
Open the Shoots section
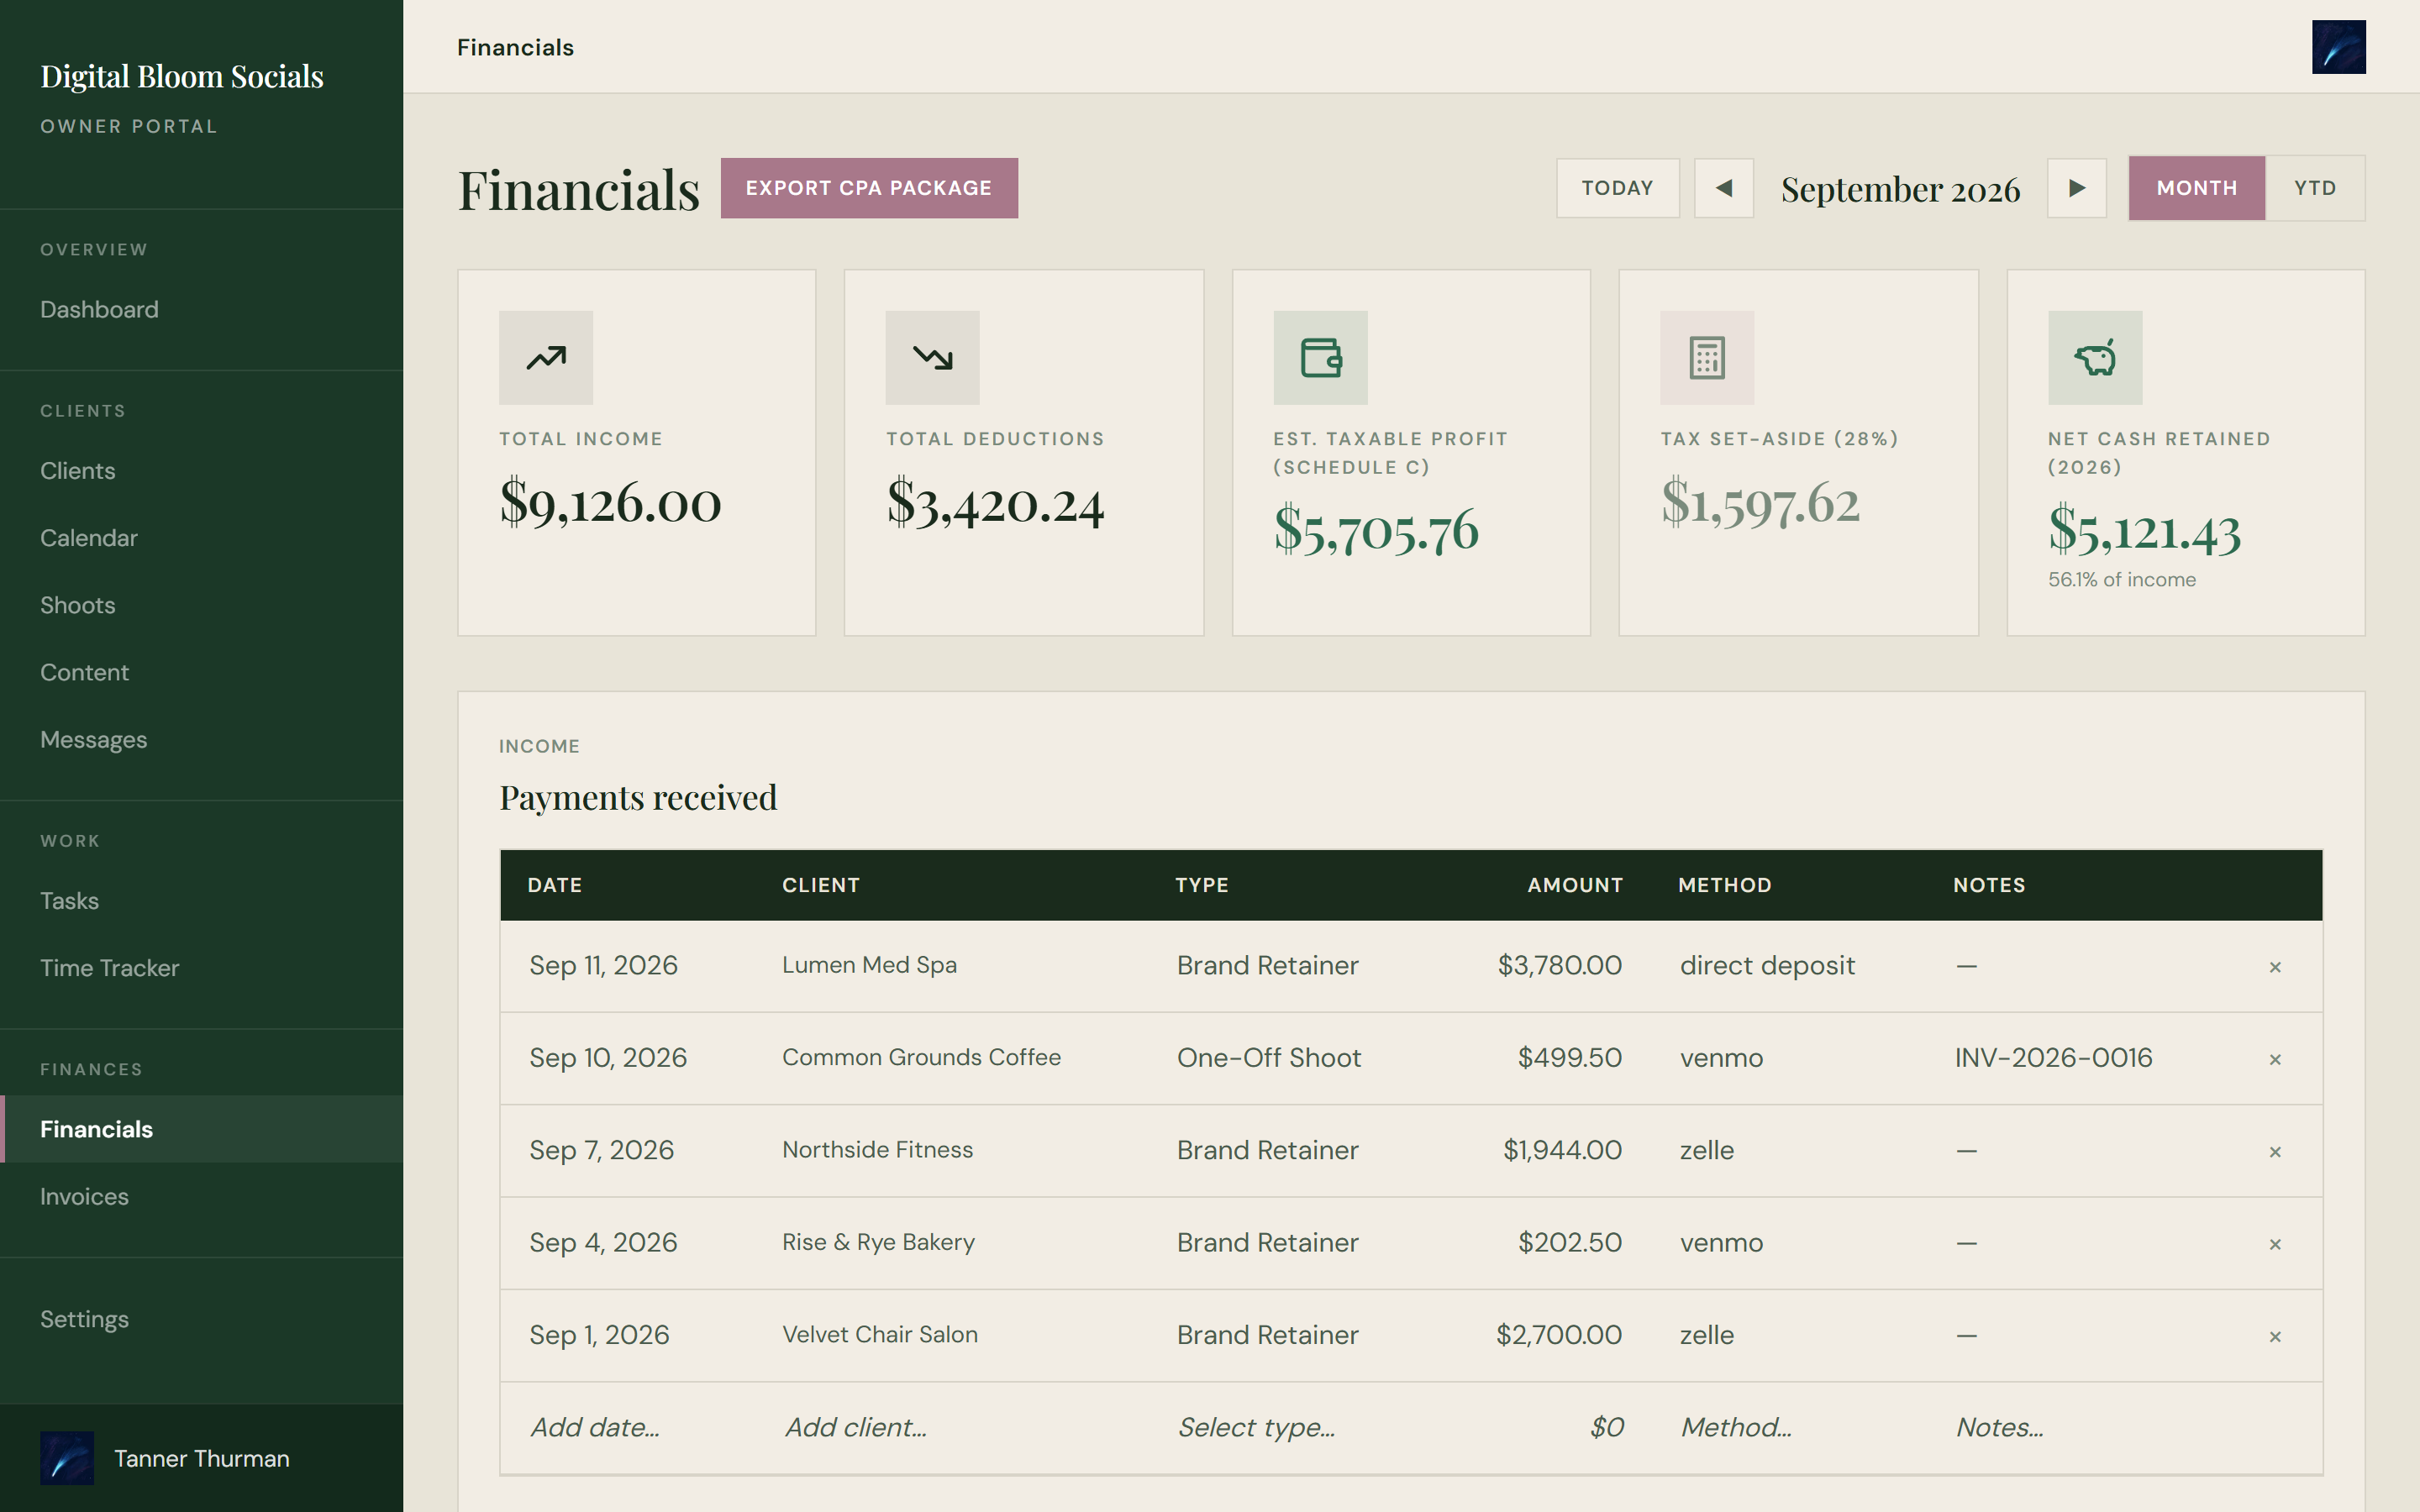coord(202,605)
